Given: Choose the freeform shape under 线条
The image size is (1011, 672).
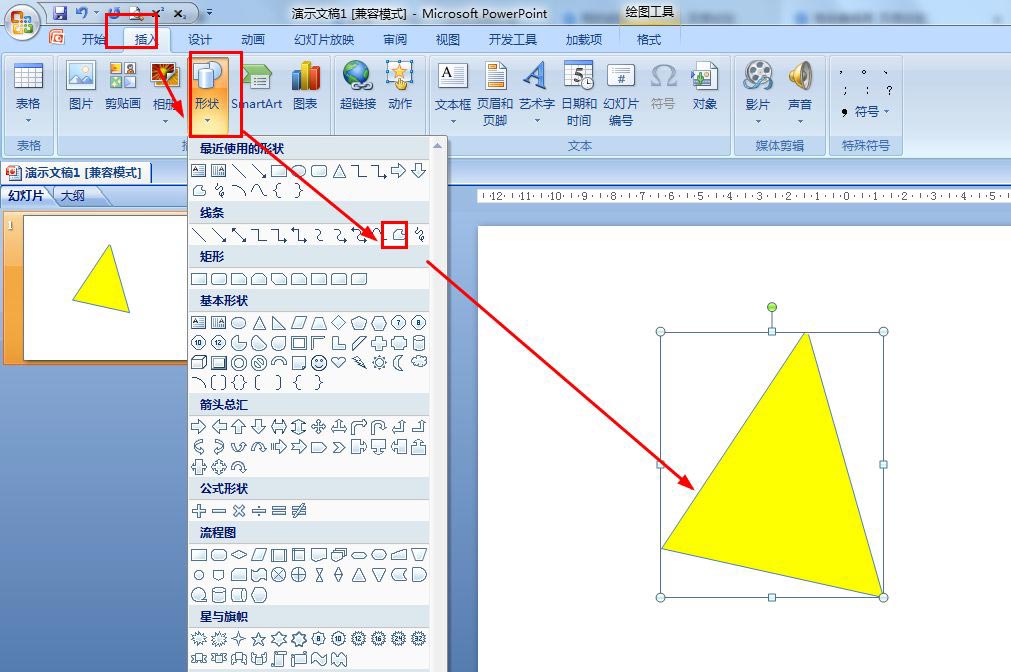Looking at the screenshot, I should point(397,236).
